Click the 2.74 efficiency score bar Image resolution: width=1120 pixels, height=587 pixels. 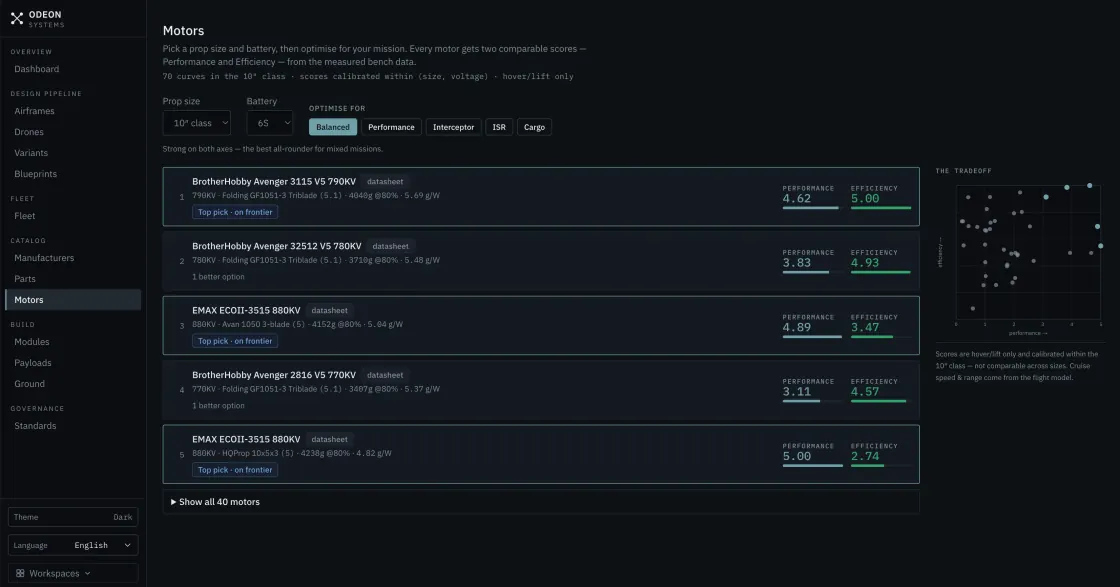(881, 466)
